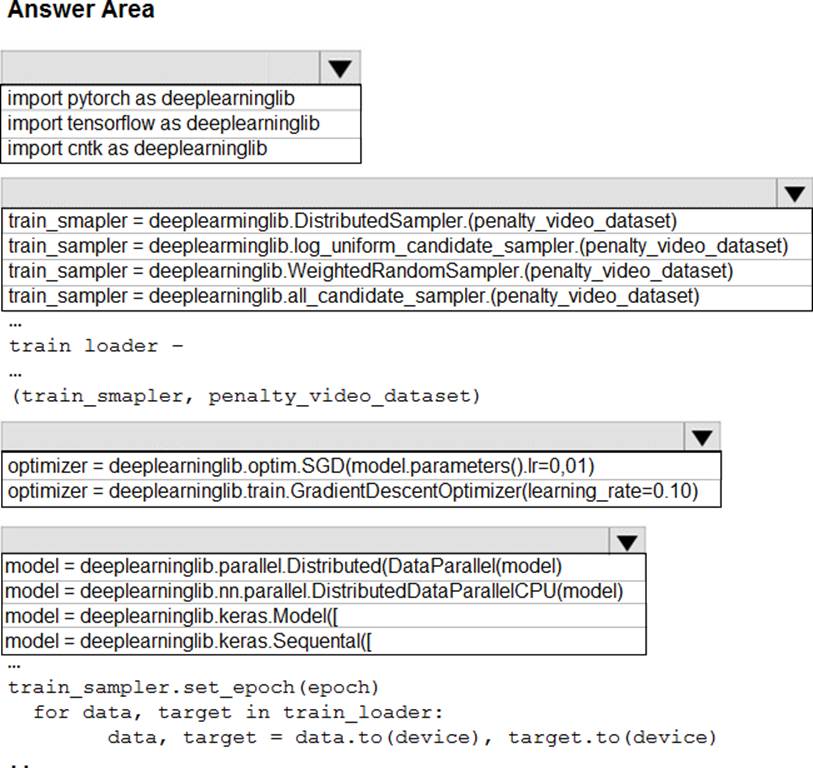This screenshot has height=768, width=813.
Task: Expand the model definition dropdown arrow
Action: 627,541
